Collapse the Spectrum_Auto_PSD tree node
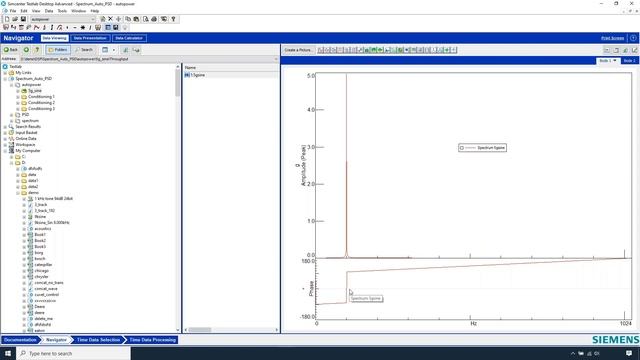The width and height of the screenshot is (640, 360). coord(5,79)
